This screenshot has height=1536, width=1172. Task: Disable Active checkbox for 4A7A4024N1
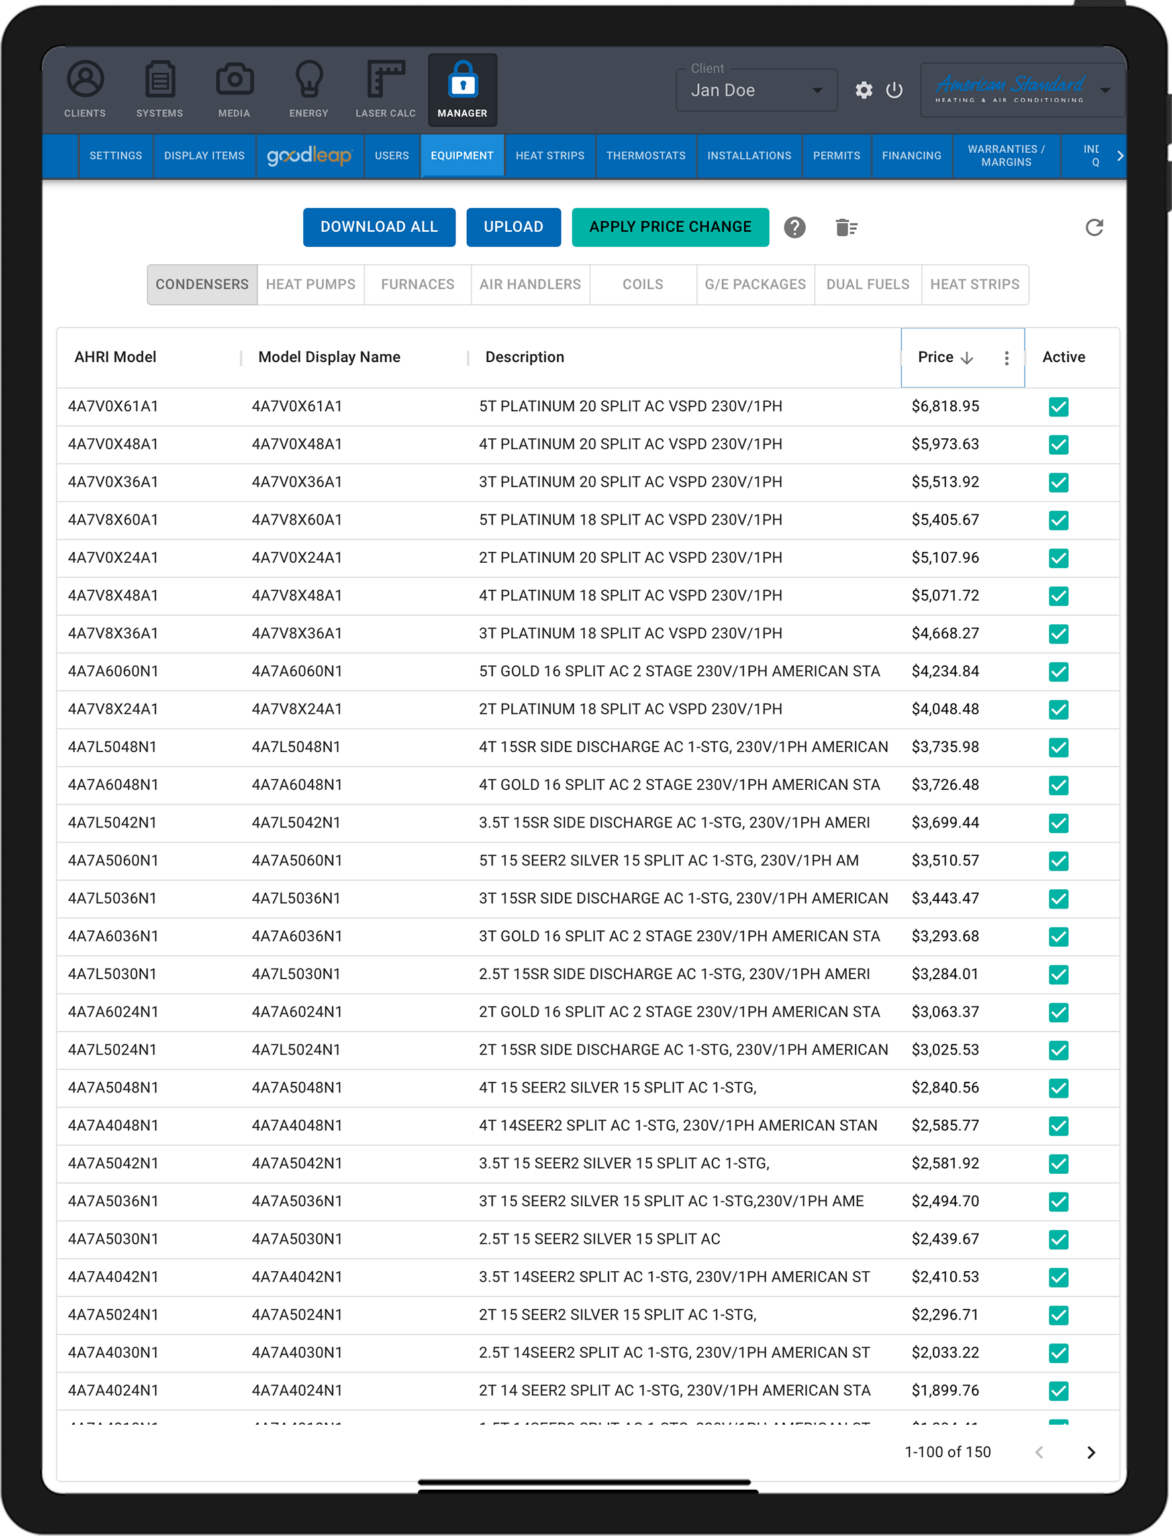pos(1058,1391)
